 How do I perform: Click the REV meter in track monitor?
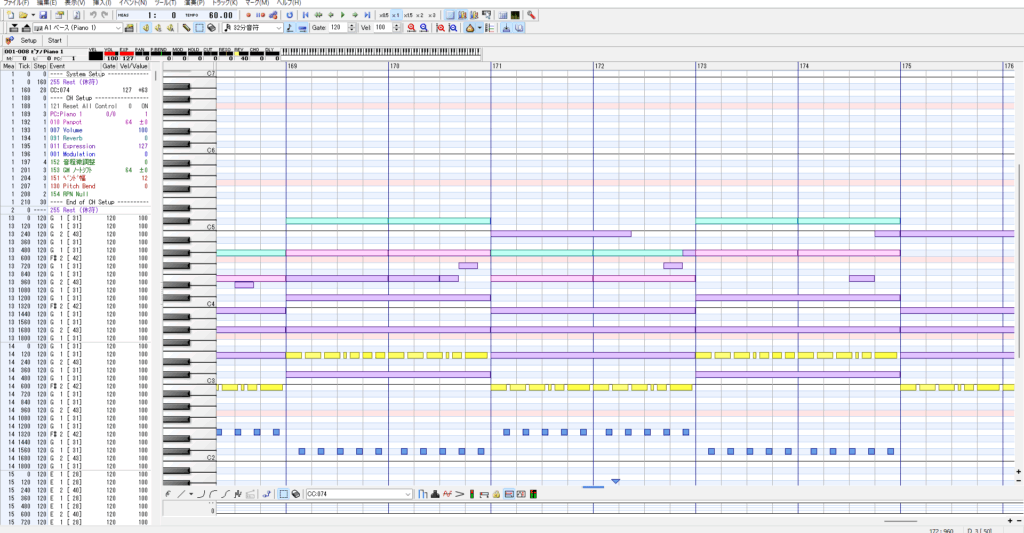(243, 55)
